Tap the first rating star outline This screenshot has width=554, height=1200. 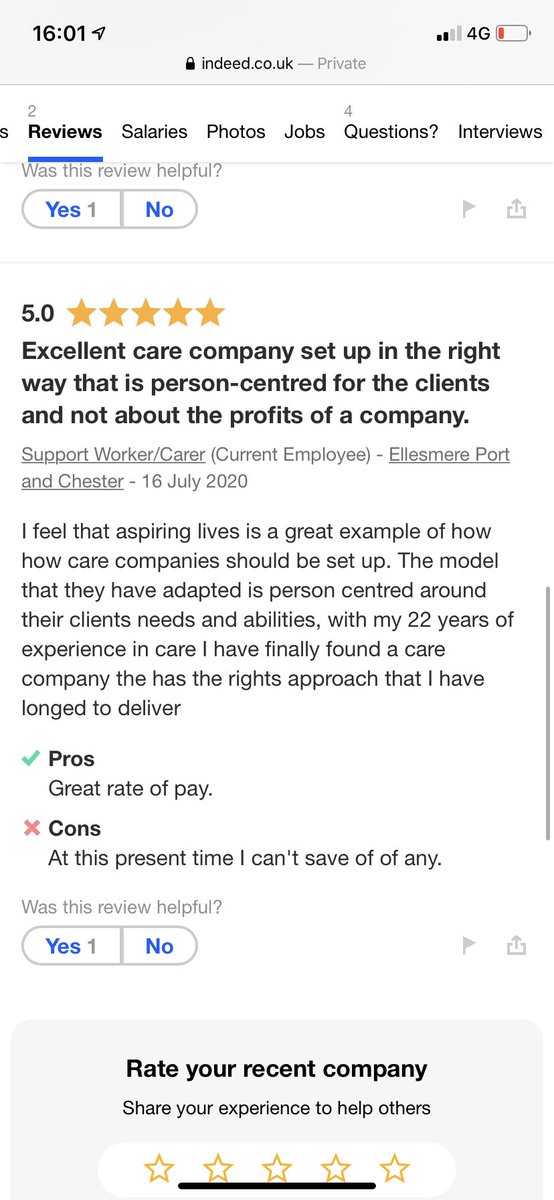(x=159, y=1168)
